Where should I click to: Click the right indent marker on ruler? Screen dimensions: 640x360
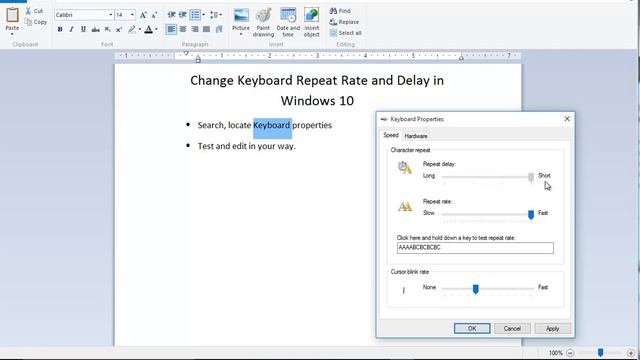[461, 58]
